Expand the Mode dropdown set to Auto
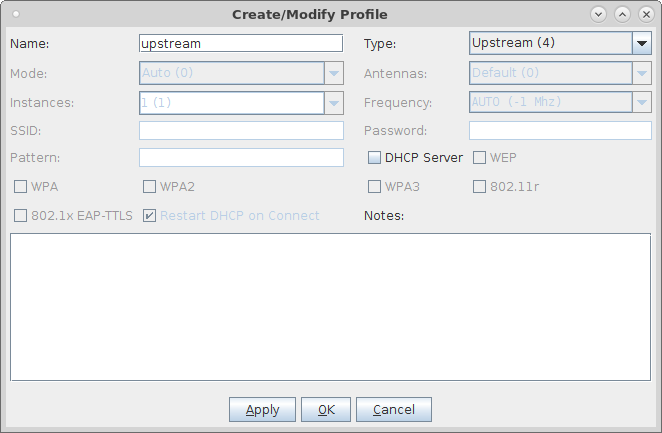 334,74
